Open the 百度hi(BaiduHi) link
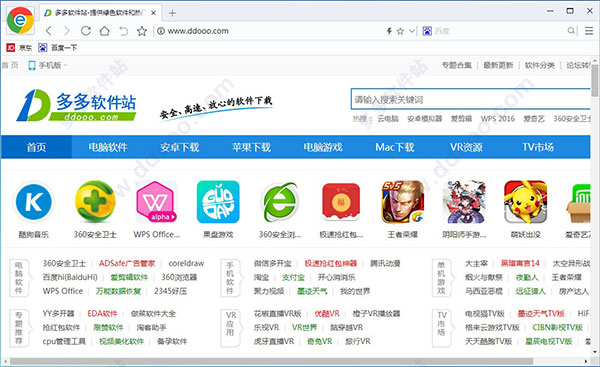This screenshot has height=367, width=600. [x=70, y=277]
